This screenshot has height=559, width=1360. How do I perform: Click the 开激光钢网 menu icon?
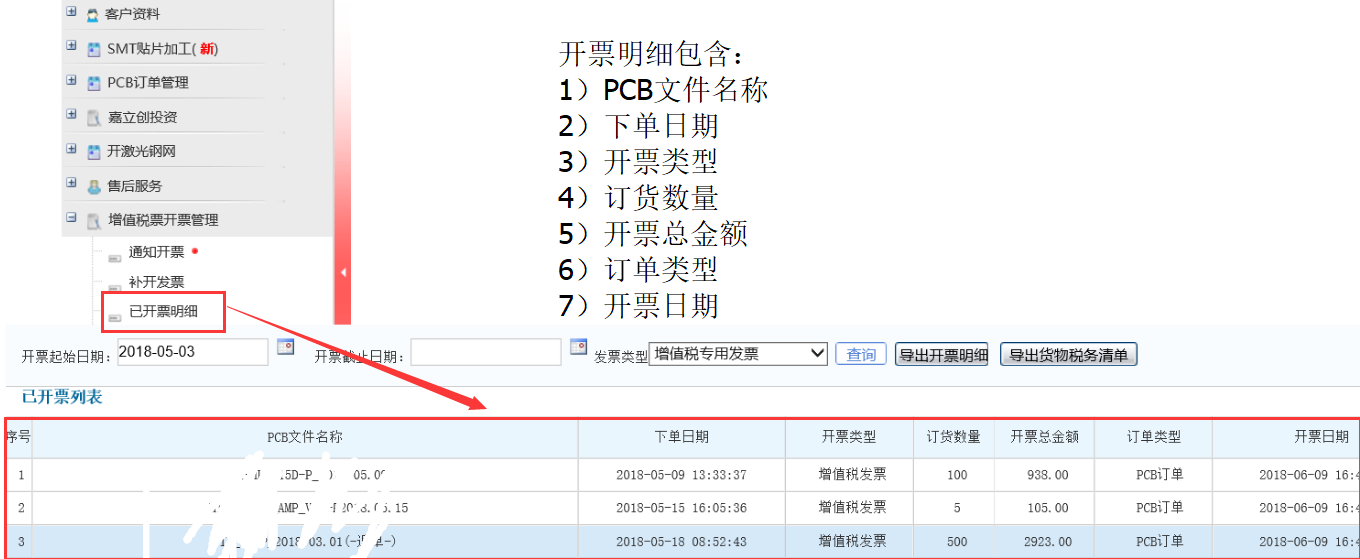pyautogui.click(x=93, y=152)
